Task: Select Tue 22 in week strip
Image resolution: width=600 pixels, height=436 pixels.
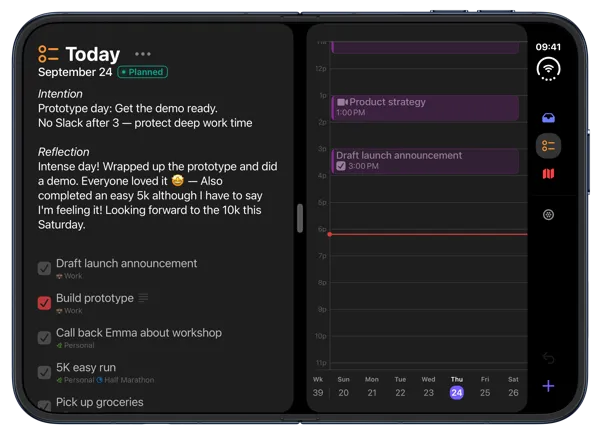Action: (400, 387)
